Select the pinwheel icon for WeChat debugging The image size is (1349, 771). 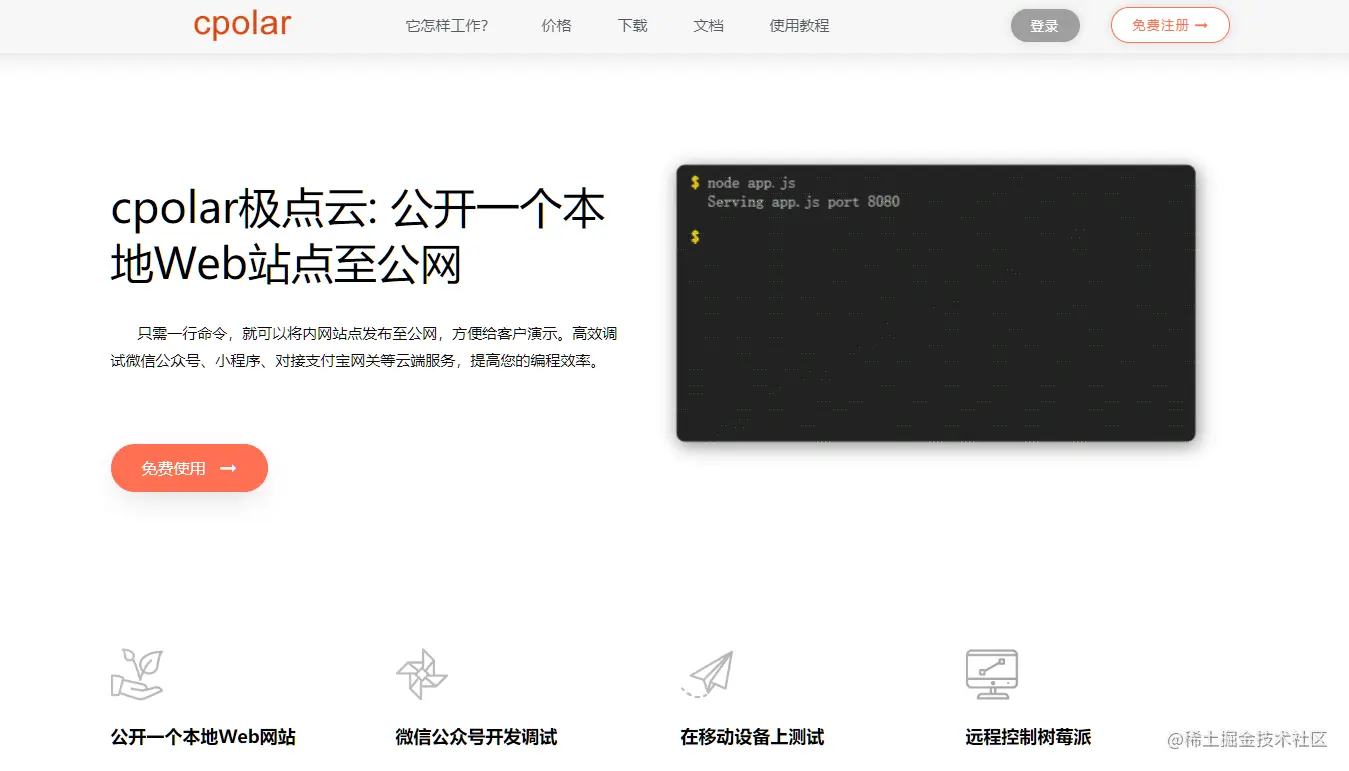point(420,672)
